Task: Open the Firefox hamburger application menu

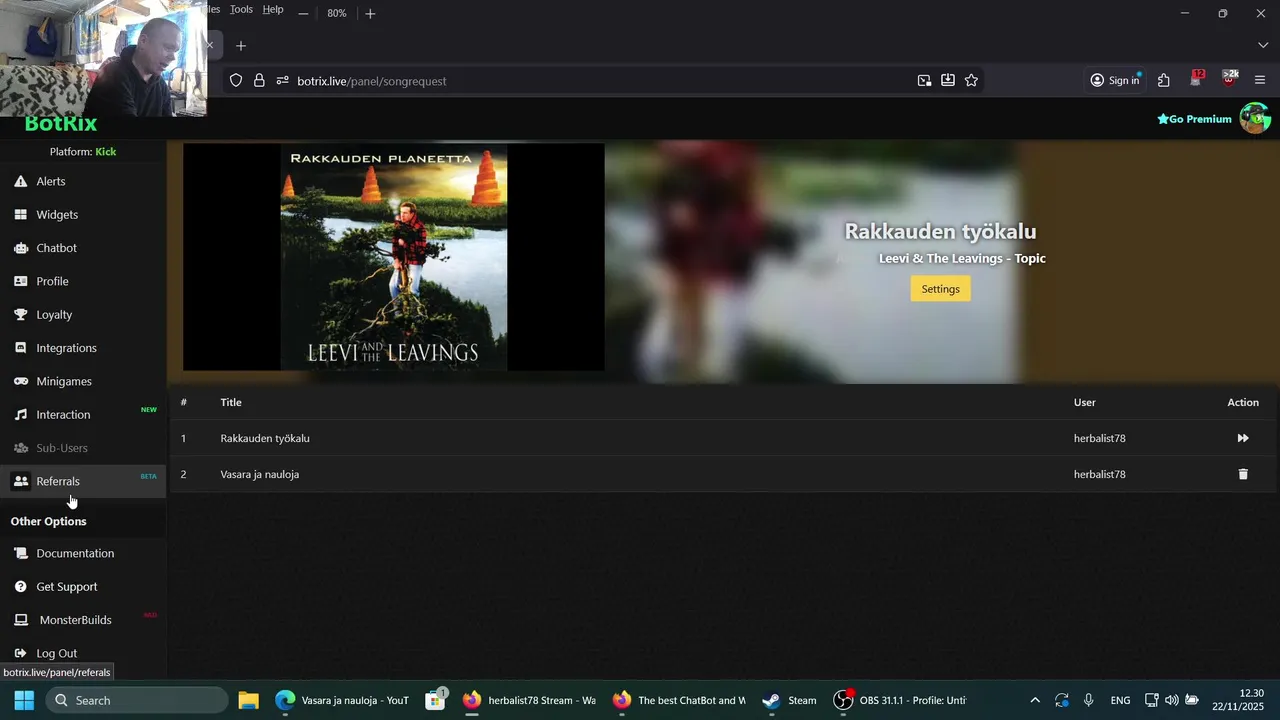Action: tap(1260, 80)
